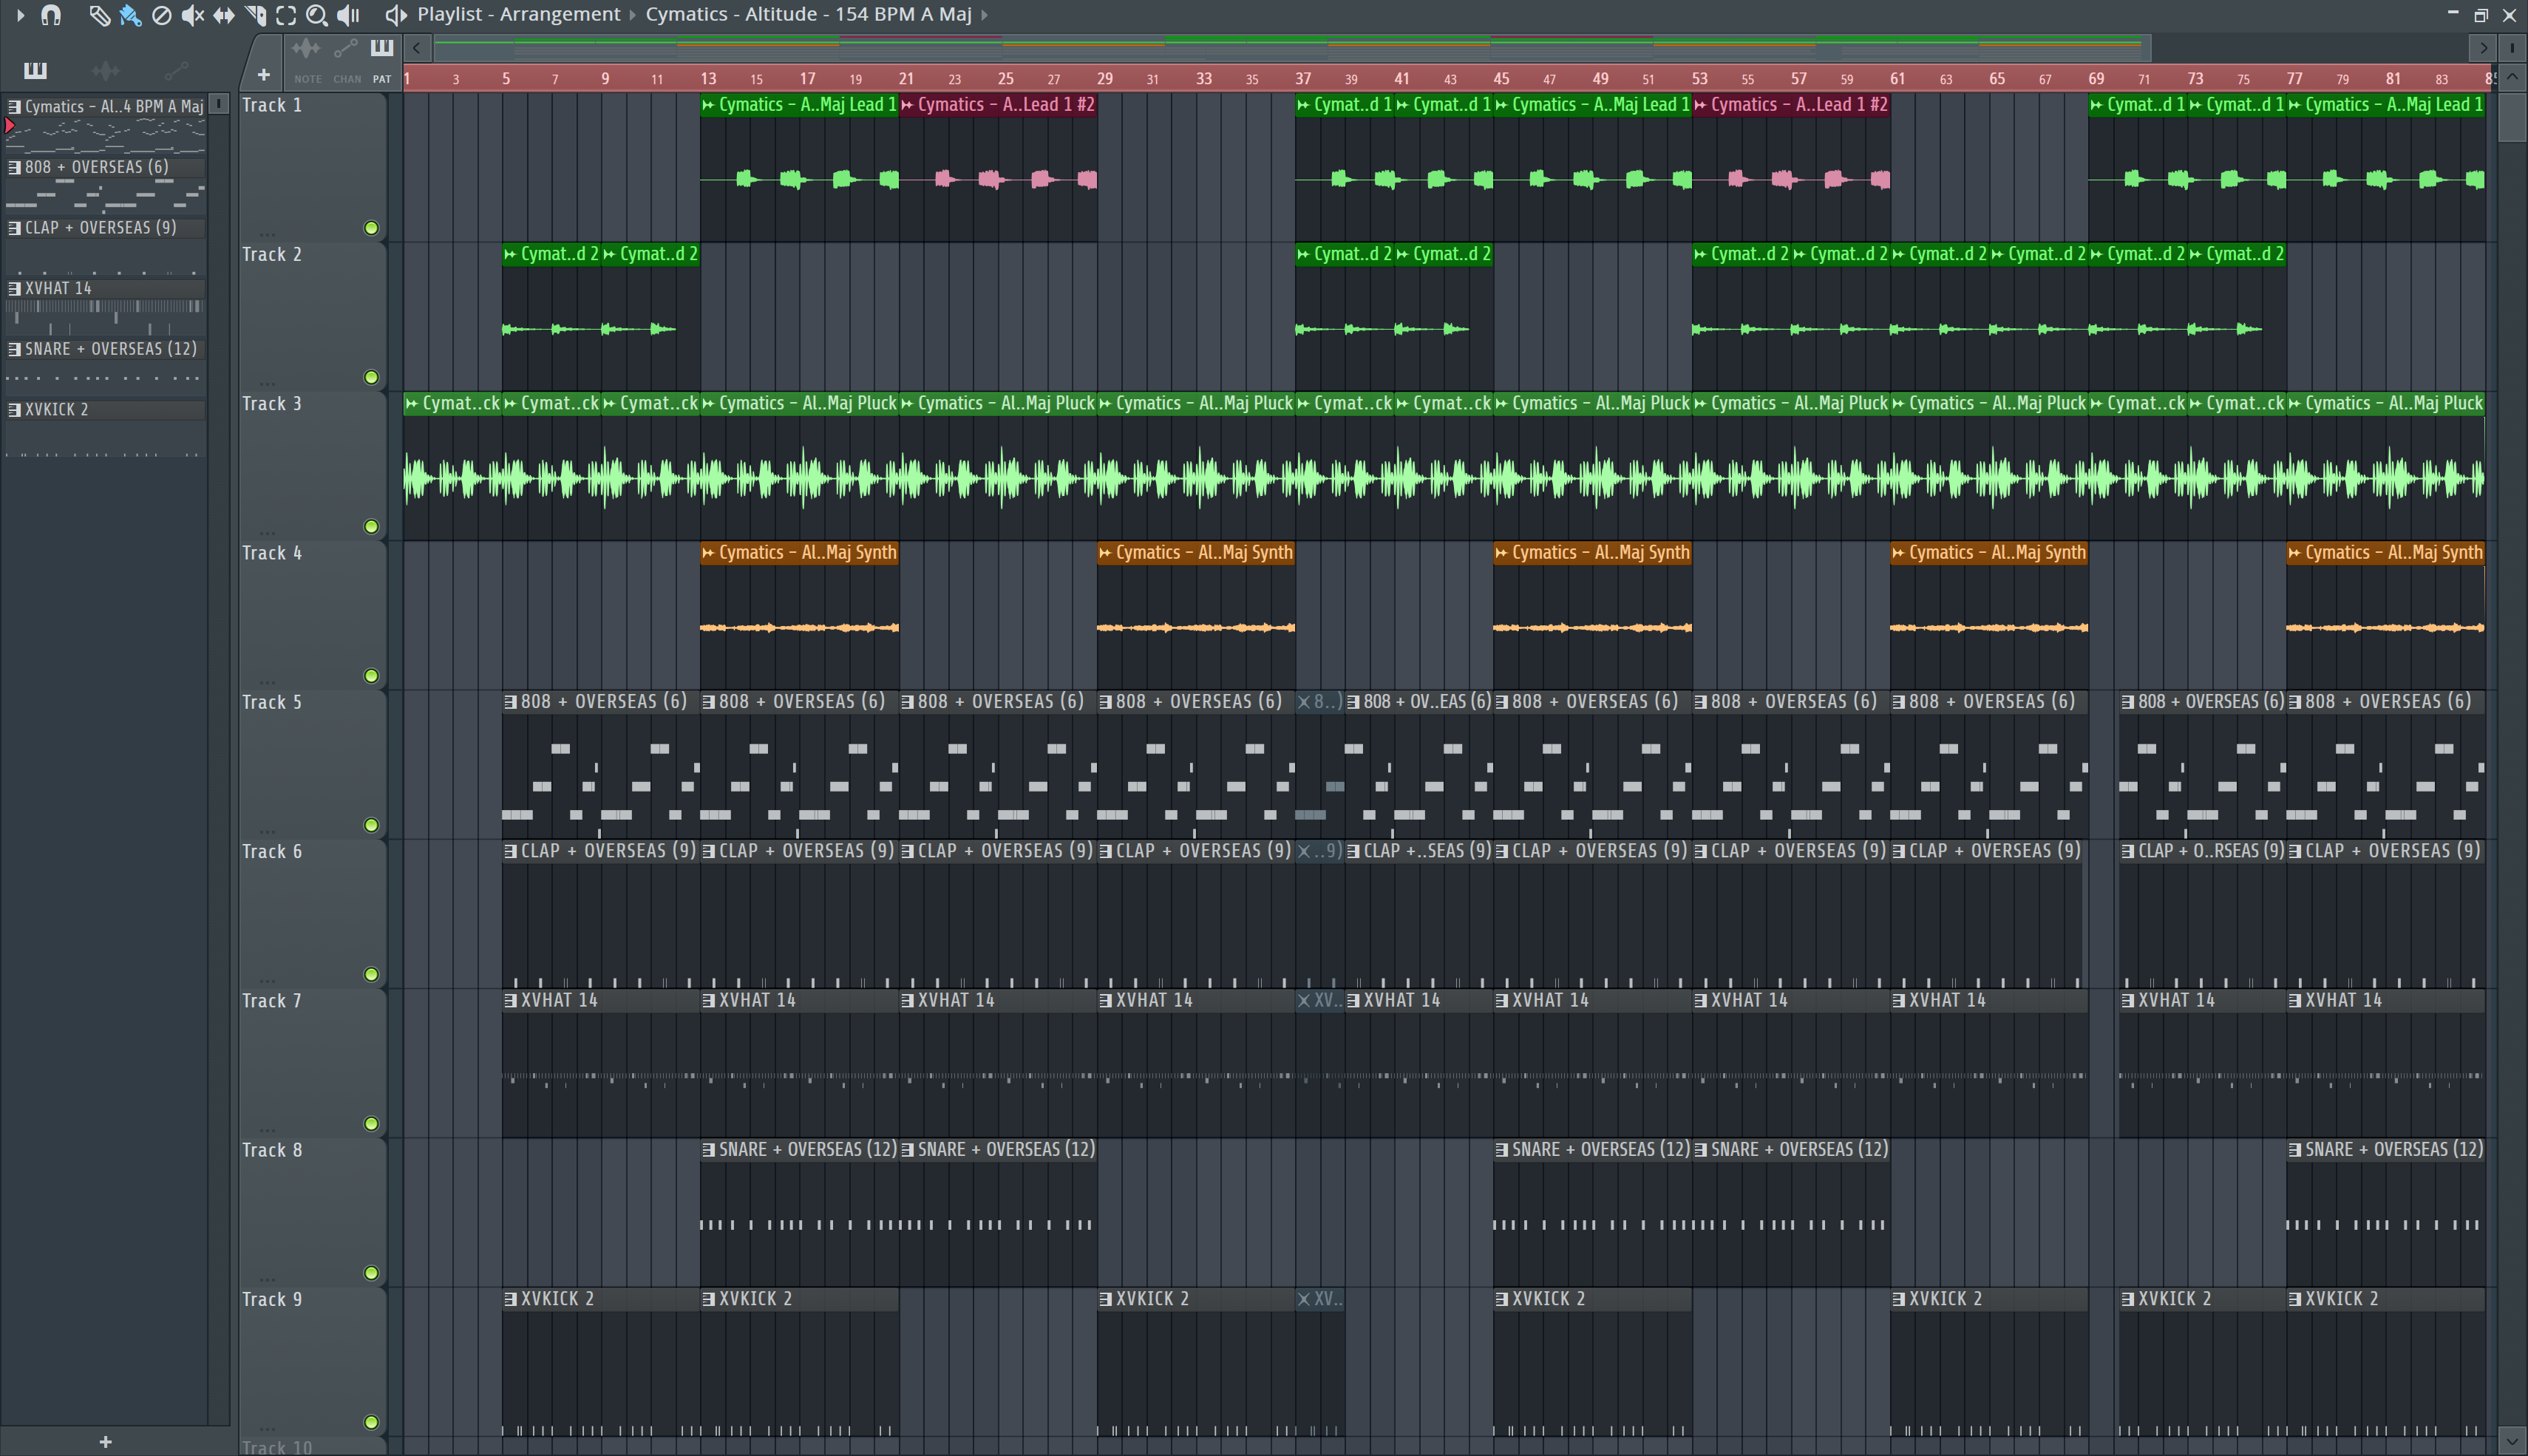The height and width of the screenshot is (1456, 2528).
Task: Click the picker panel scroll handle
Action: (x=219, y=104)
